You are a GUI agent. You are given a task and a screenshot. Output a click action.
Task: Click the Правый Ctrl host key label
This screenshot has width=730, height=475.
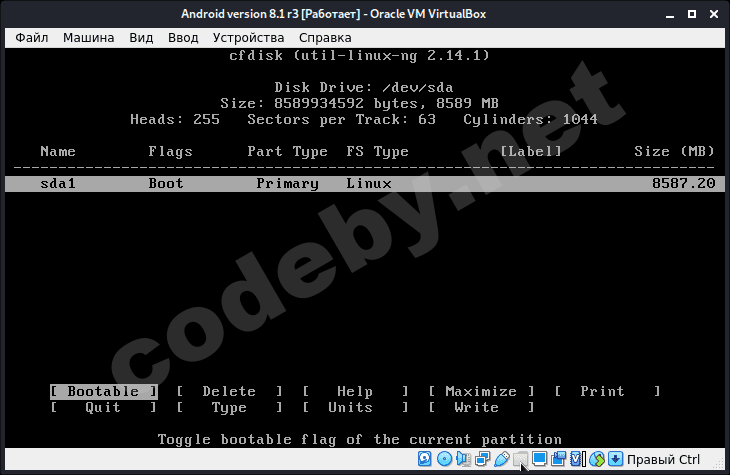[663, 460]
